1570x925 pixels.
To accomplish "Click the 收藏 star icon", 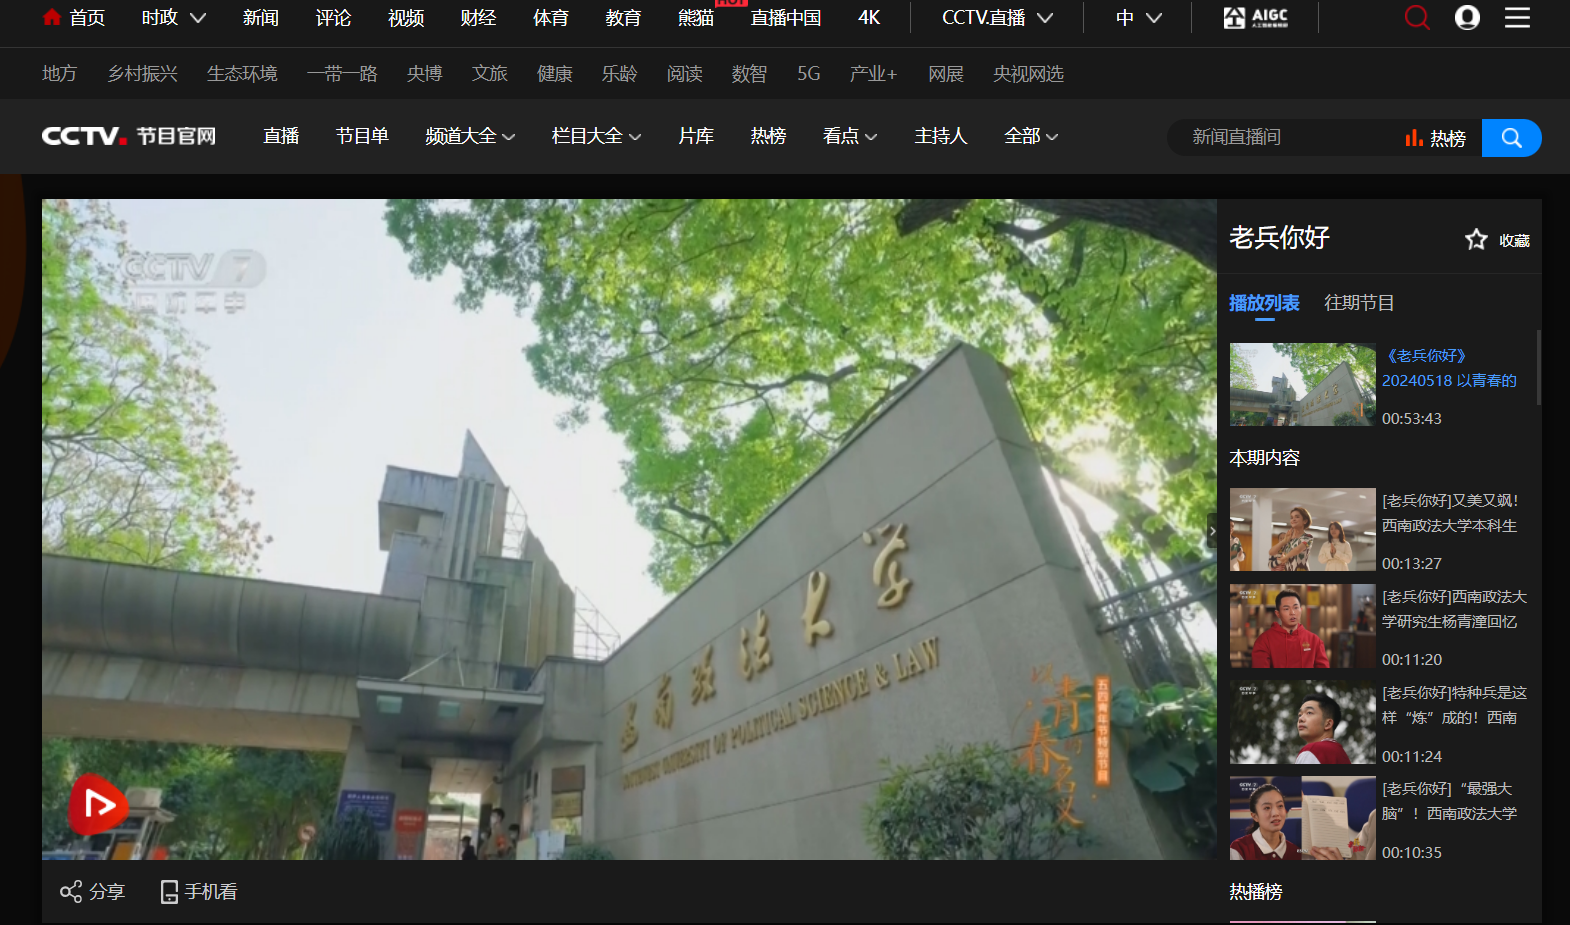I will 1476,240.
